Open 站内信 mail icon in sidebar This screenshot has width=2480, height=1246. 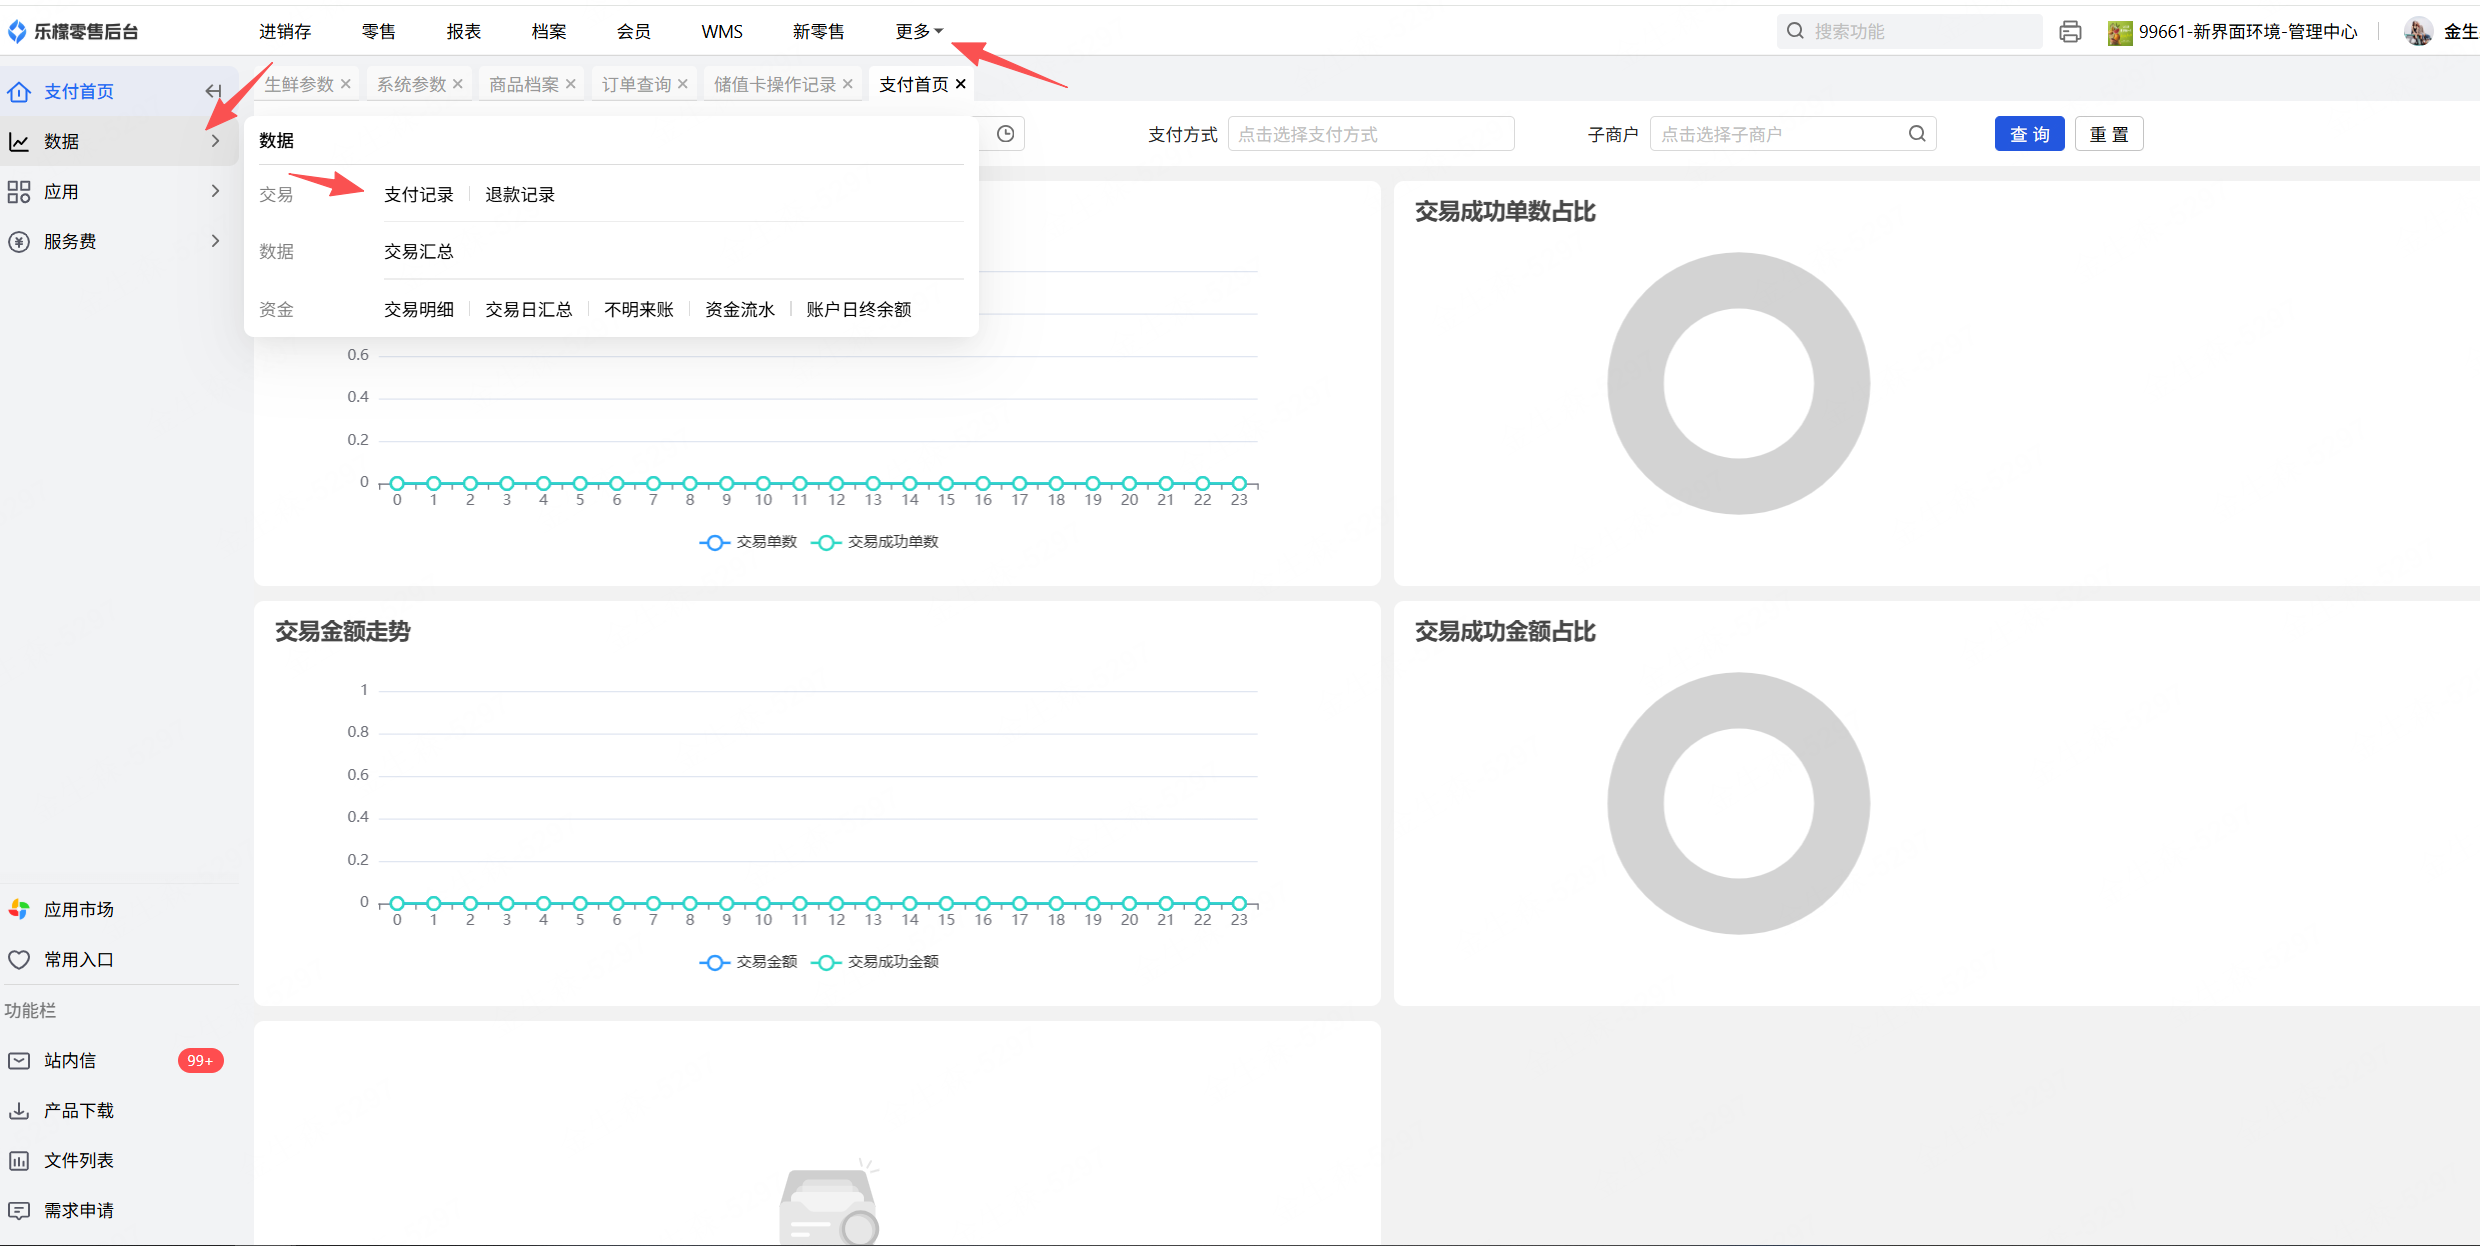19,1060
